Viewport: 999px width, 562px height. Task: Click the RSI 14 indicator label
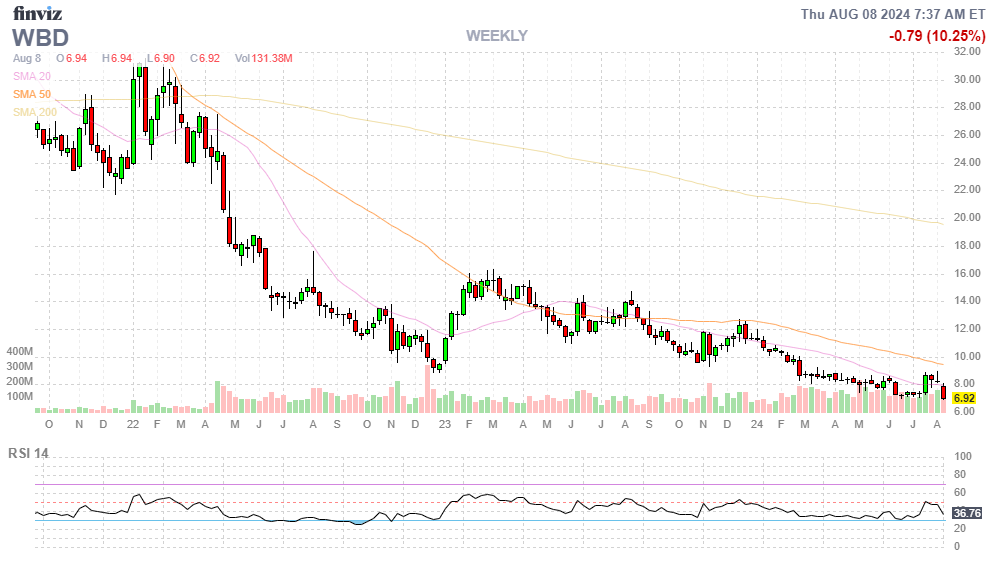(28, 454)
